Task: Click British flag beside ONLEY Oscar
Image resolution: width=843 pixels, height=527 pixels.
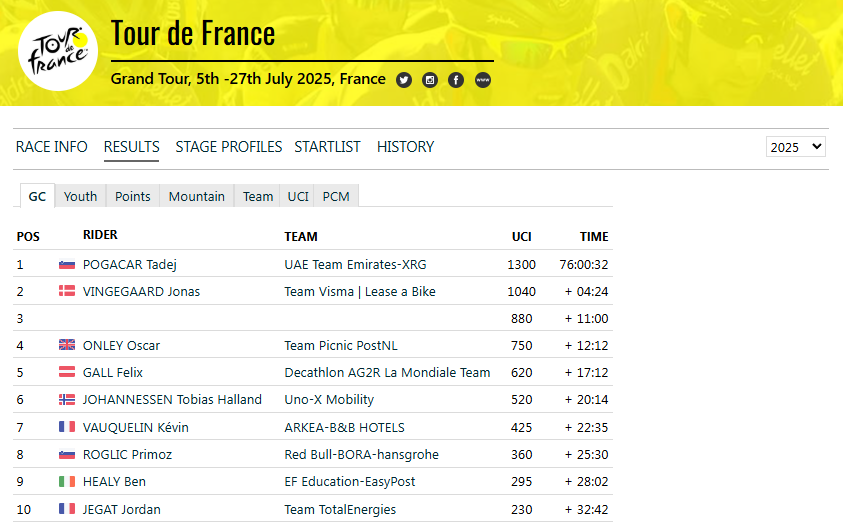Action: [67, 345]
